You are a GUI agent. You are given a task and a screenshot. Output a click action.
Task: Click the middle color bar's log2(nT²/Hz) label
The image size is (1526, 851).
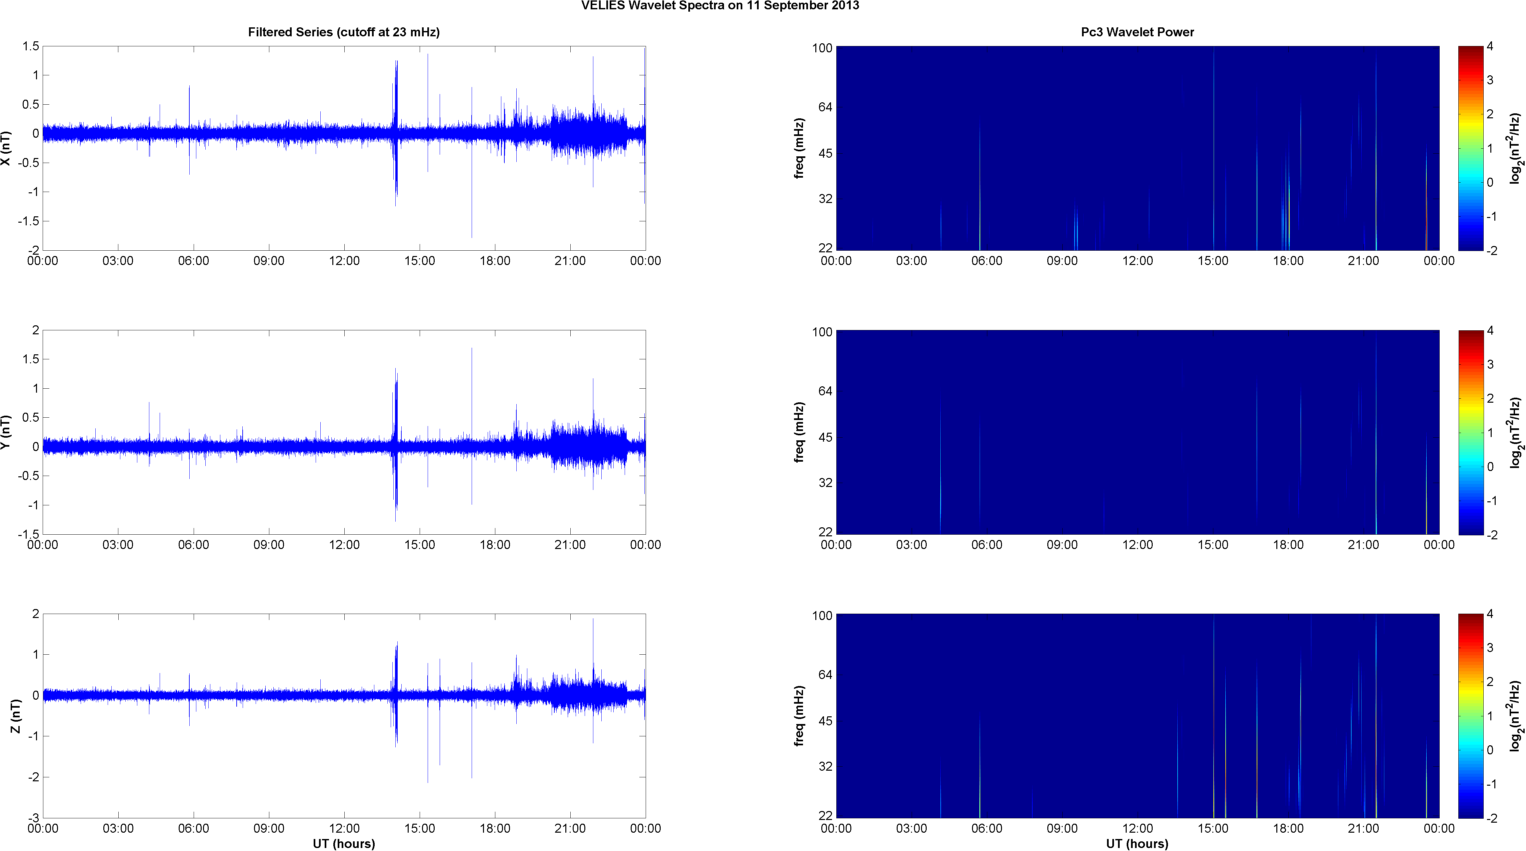click(x=1516, y=432)
